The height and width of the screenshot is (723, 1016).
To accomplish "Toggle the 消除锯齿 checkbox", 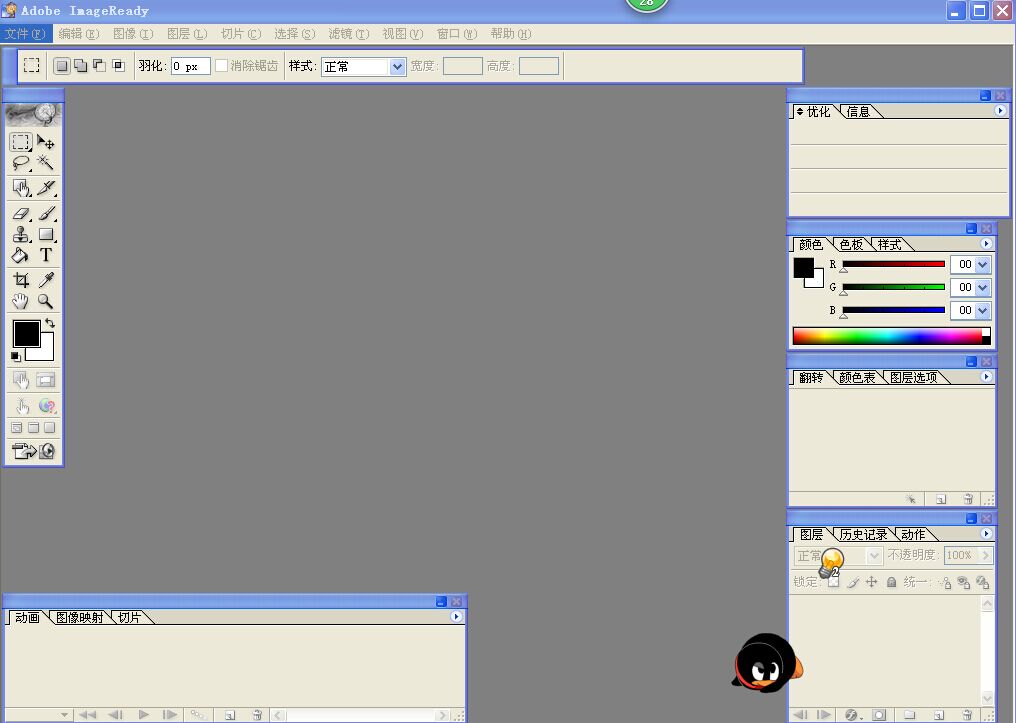I will click(222, 65).
